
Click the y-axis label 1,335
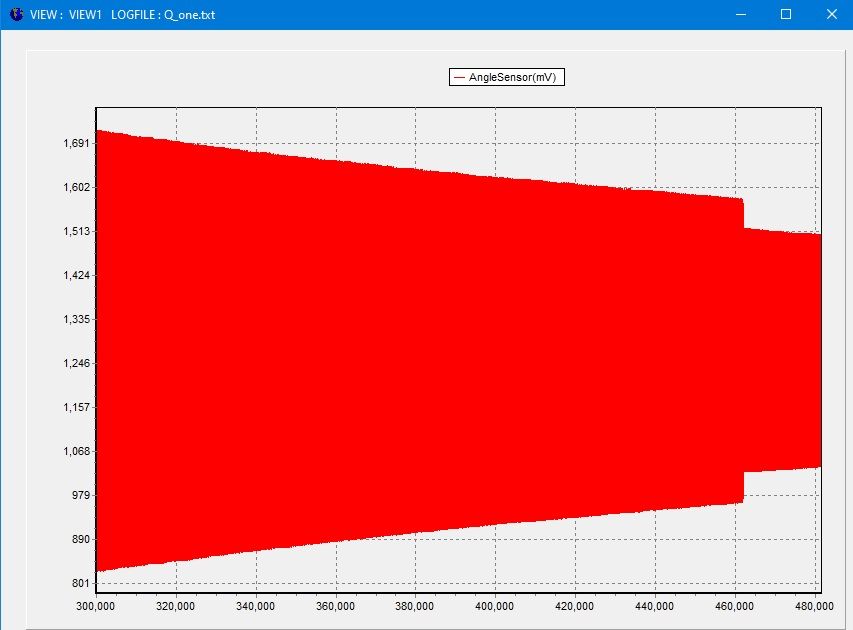(x=77, y=319)
